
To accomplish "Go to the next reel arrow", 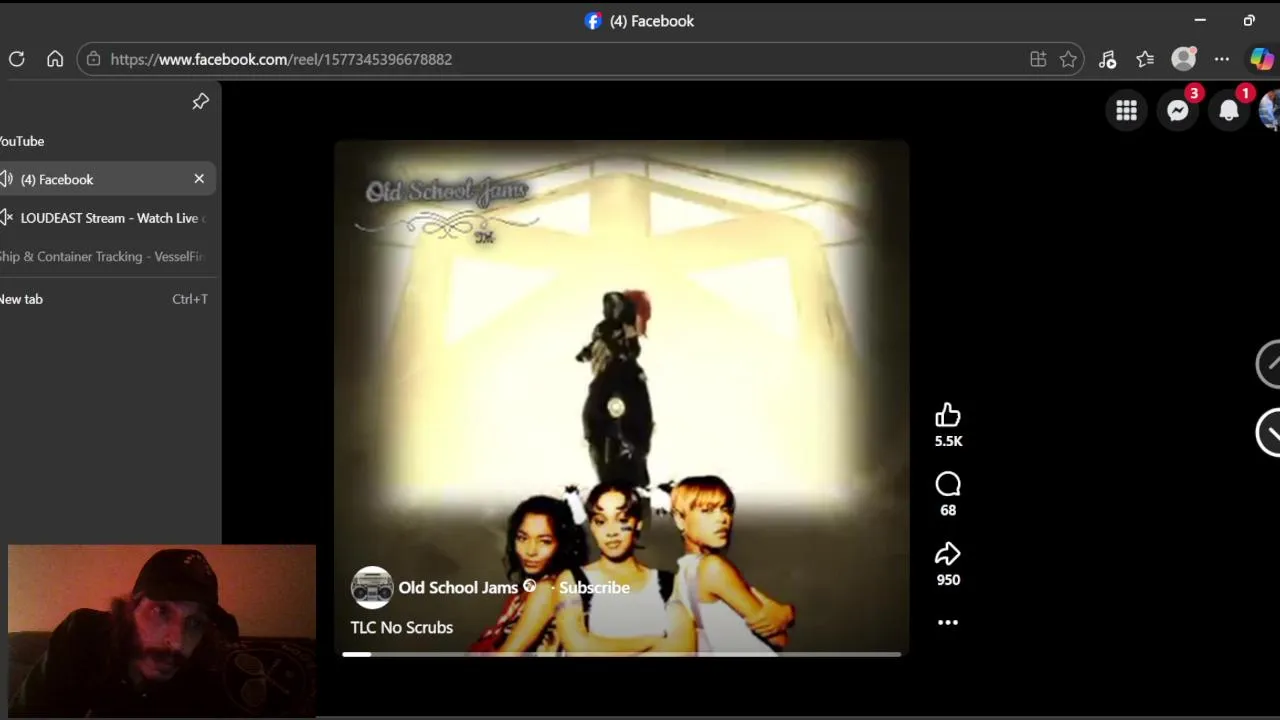I will click(1268, 433).
